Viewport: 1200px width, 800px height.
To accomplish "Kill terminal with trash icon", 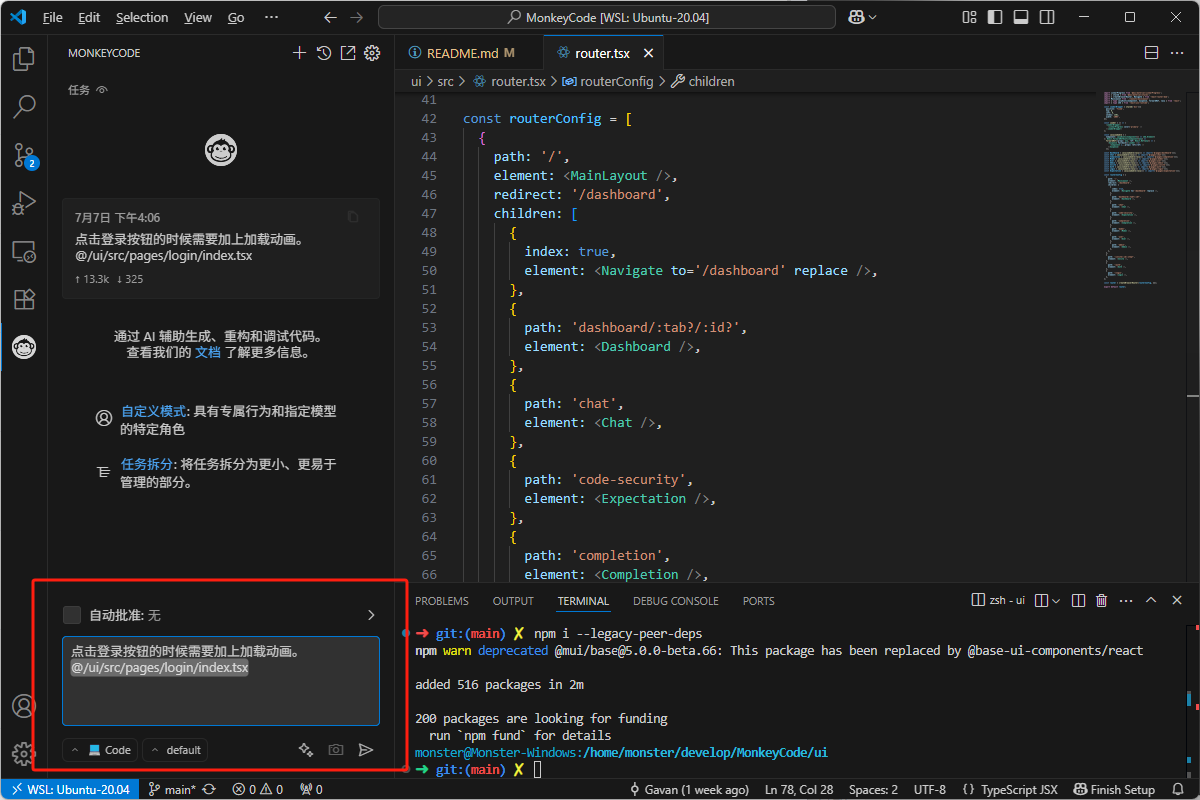I will click(x=1102, y=601).
